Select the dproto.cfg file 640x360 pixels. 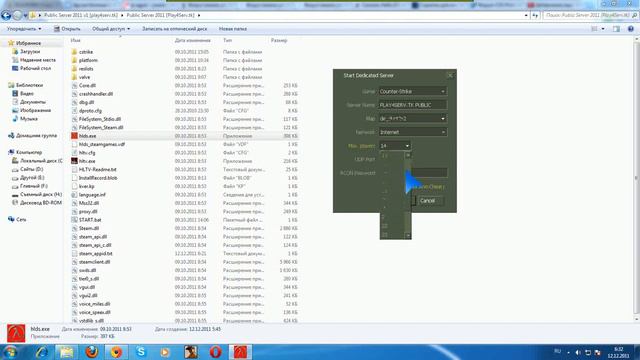tap(90, 111)
